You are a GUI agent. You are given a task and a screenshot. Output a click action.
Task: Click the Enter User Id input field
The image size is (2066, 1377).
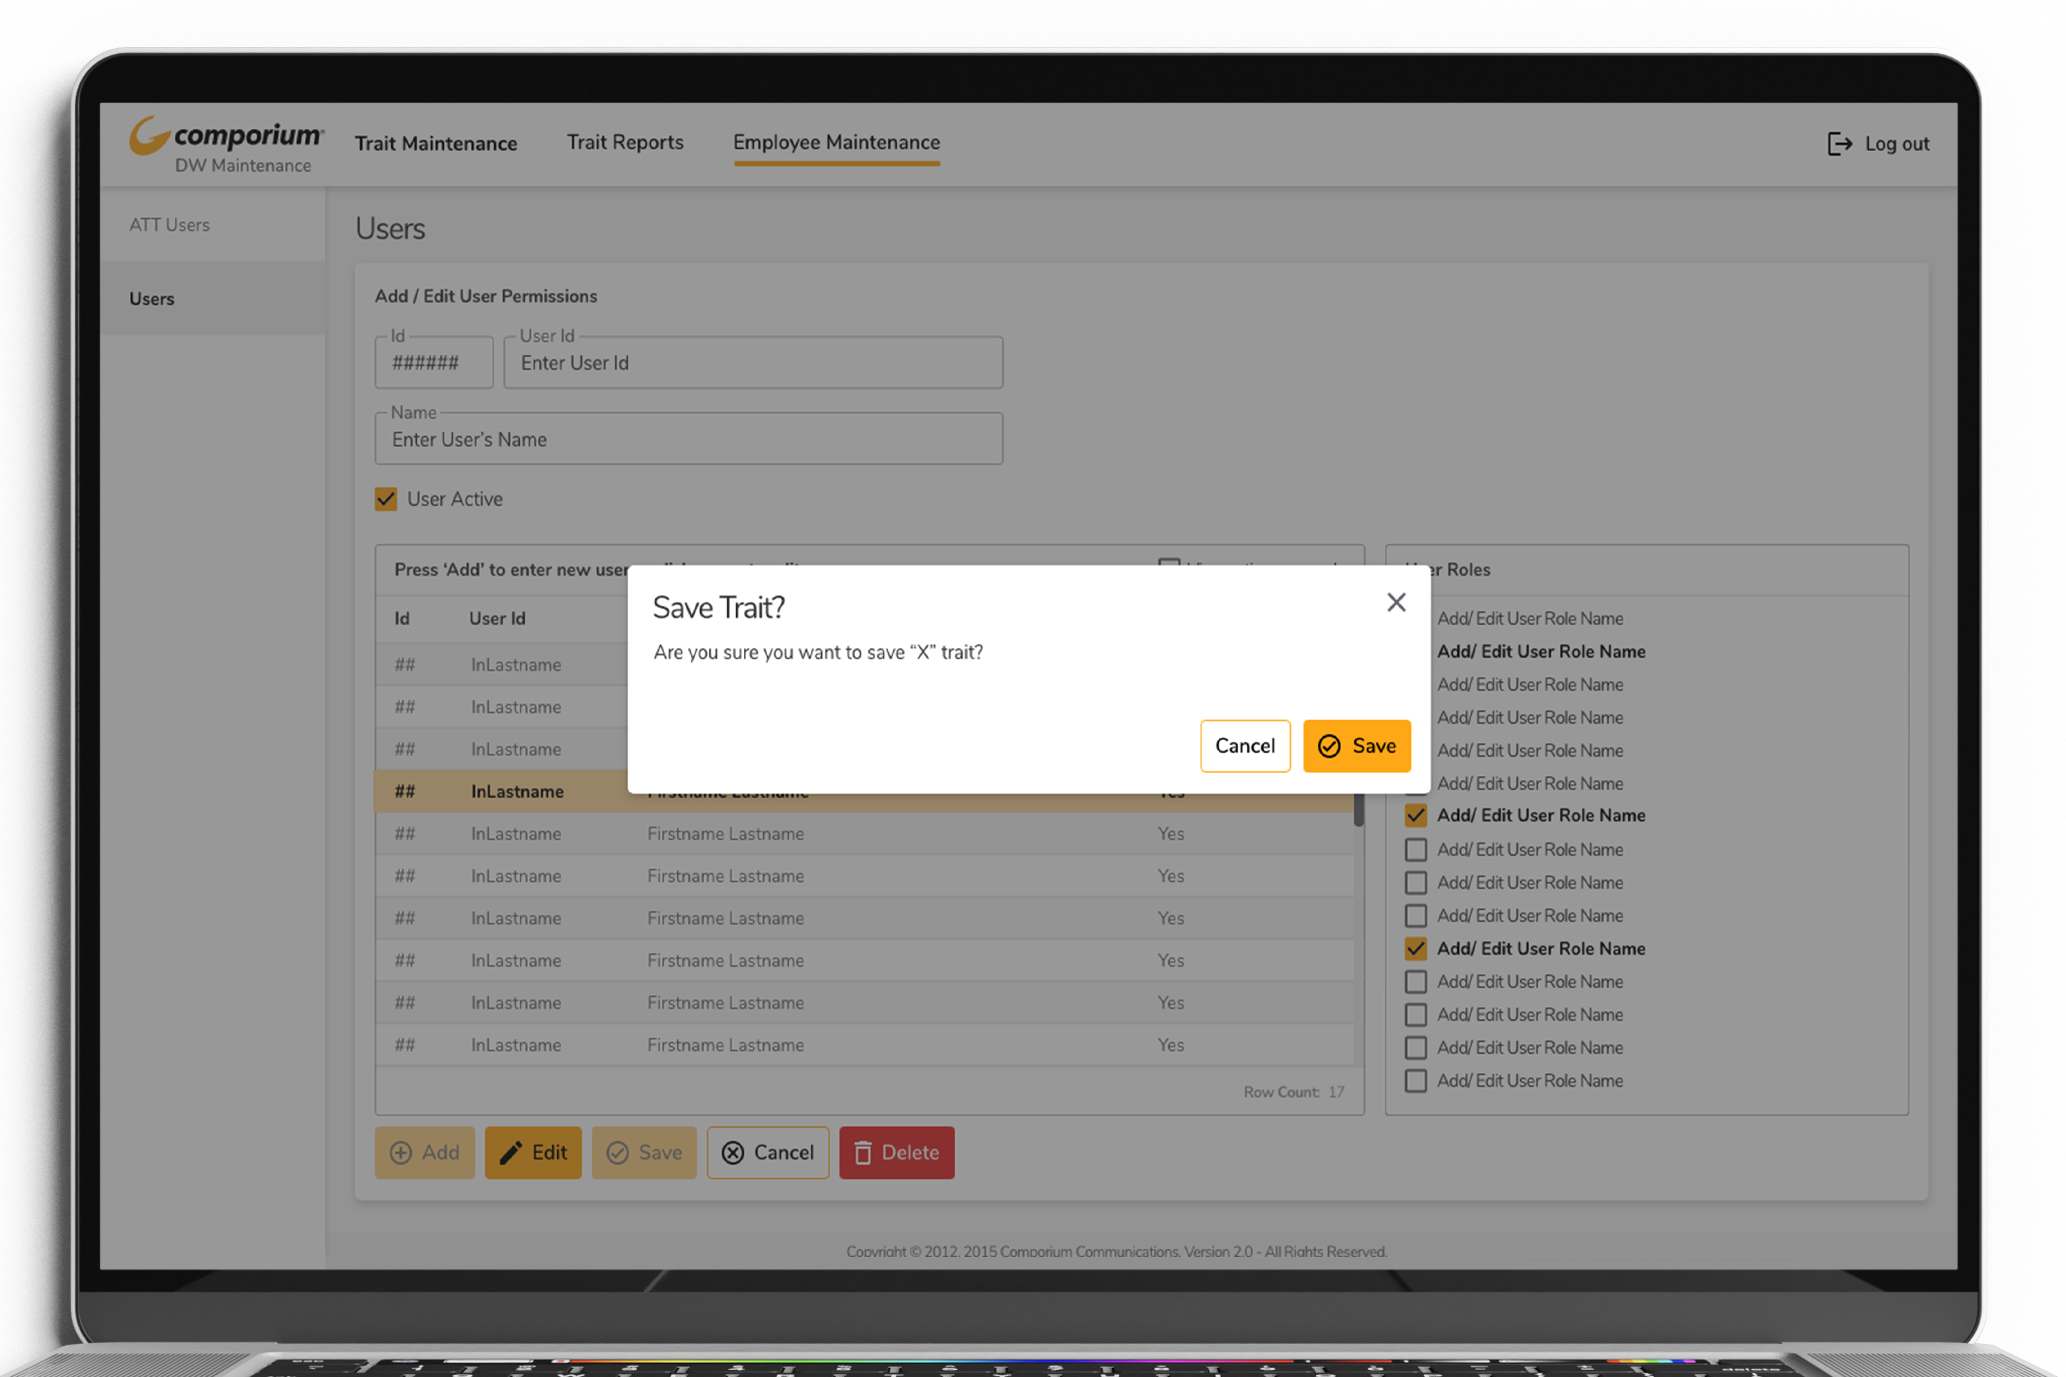click(752, 363)
